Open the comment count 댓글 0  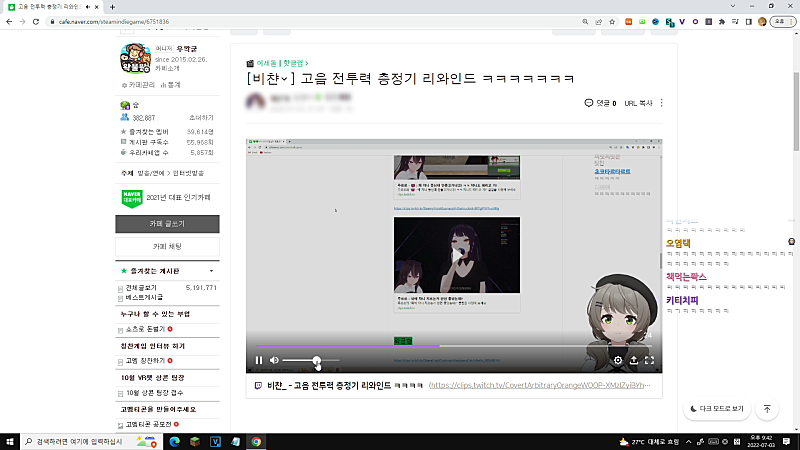coord(600,103)
